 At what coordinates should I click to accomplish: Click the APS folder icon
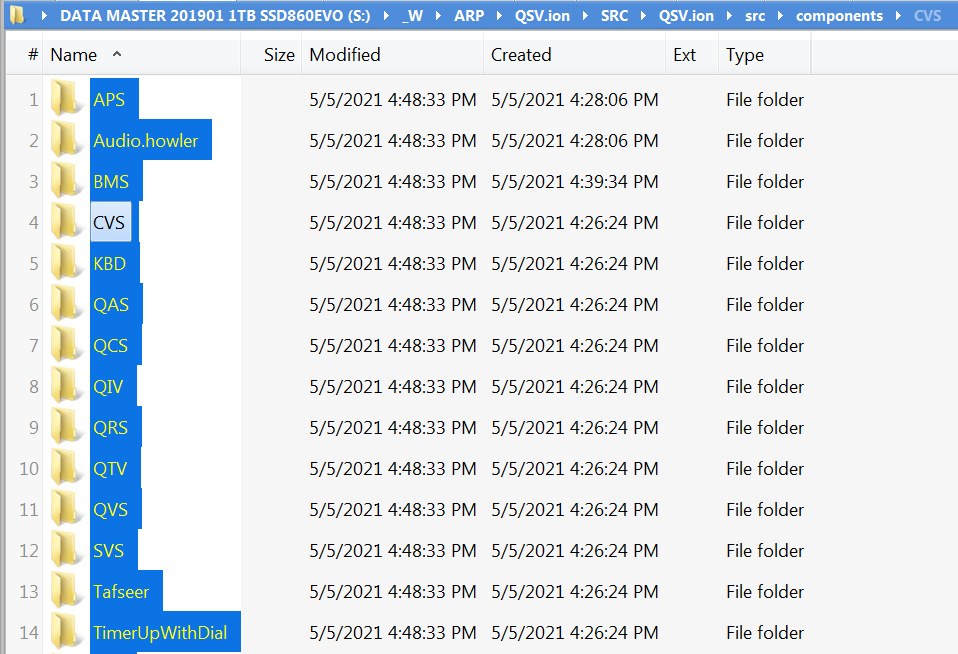pos(66,99)
